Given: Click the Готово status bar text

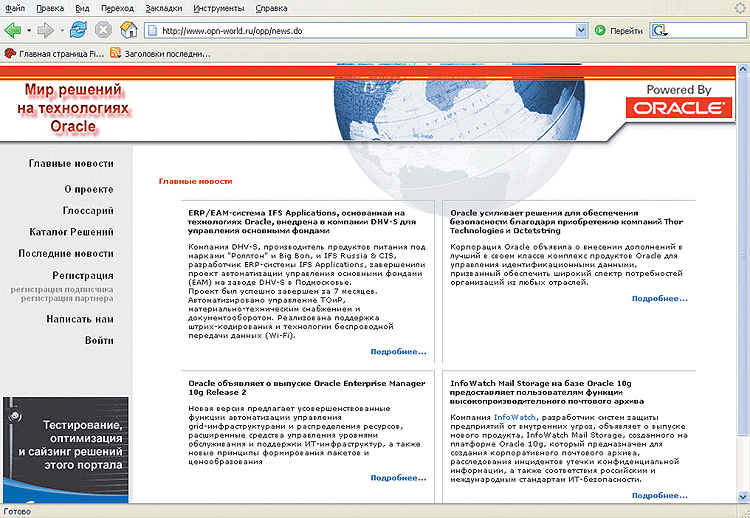Looking at the screenshot, I should point(17,512).
